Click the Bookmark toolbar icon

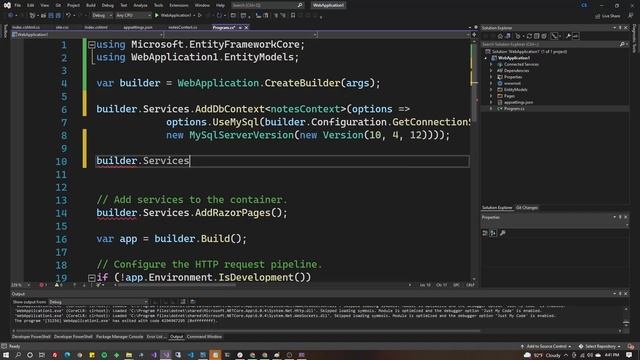click(x=293, y=16)
